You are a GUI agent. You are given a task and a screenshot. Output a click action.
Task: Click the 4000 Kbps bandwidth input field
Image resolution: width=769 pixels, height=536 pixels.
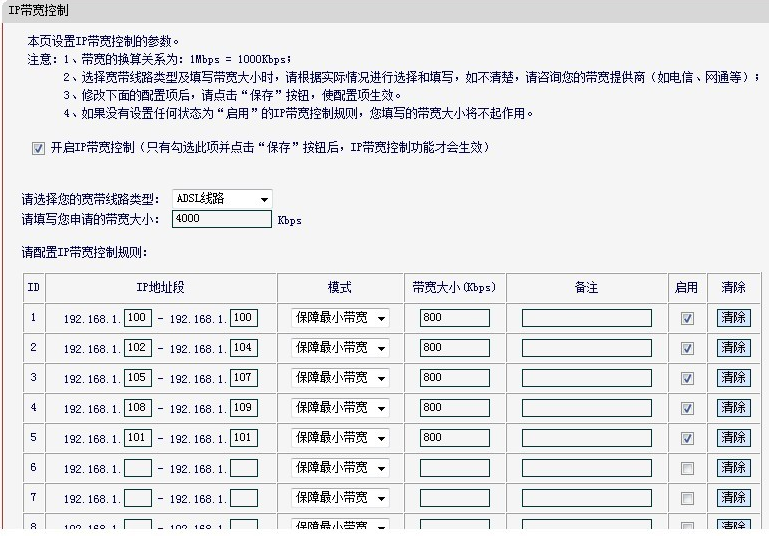point(221,219)
